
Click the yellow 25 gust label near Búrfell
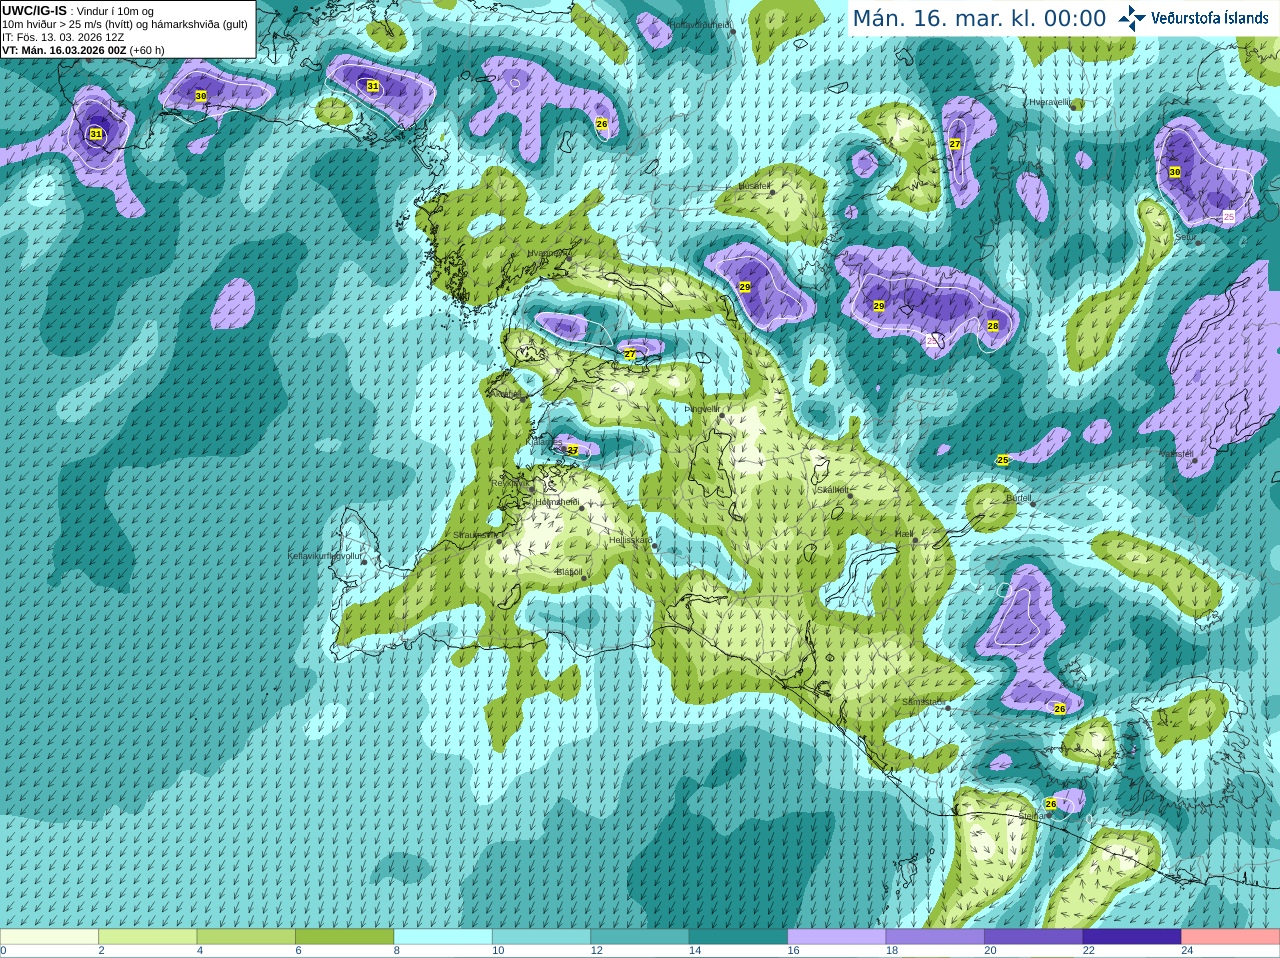1003,460
